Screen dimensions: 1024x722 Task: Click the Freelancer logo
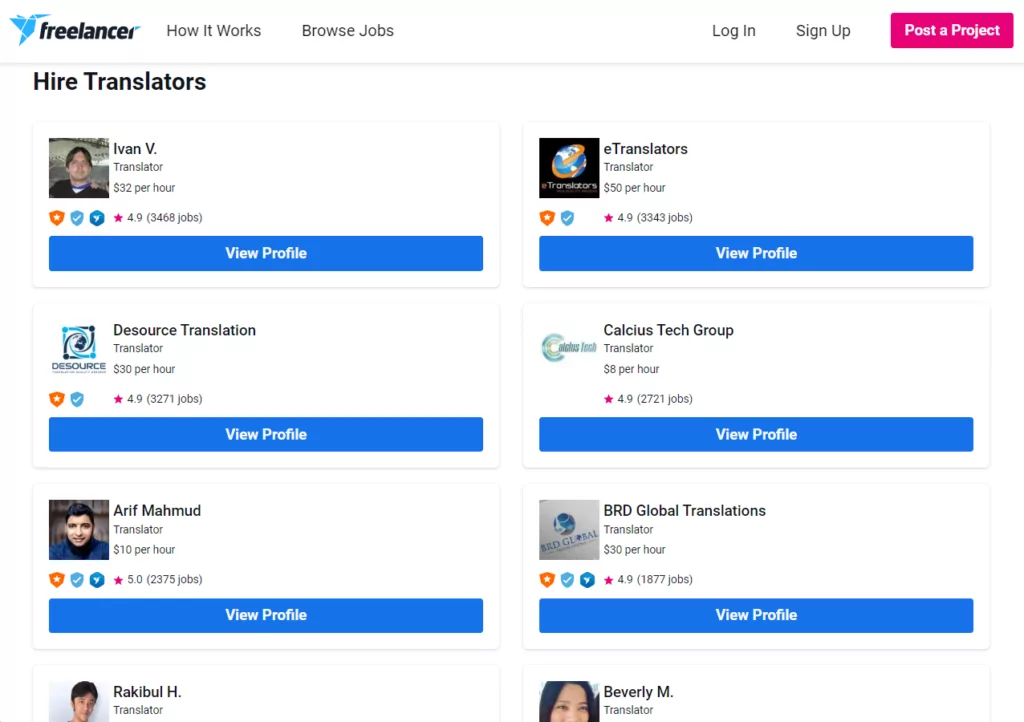tap(75, 30)
